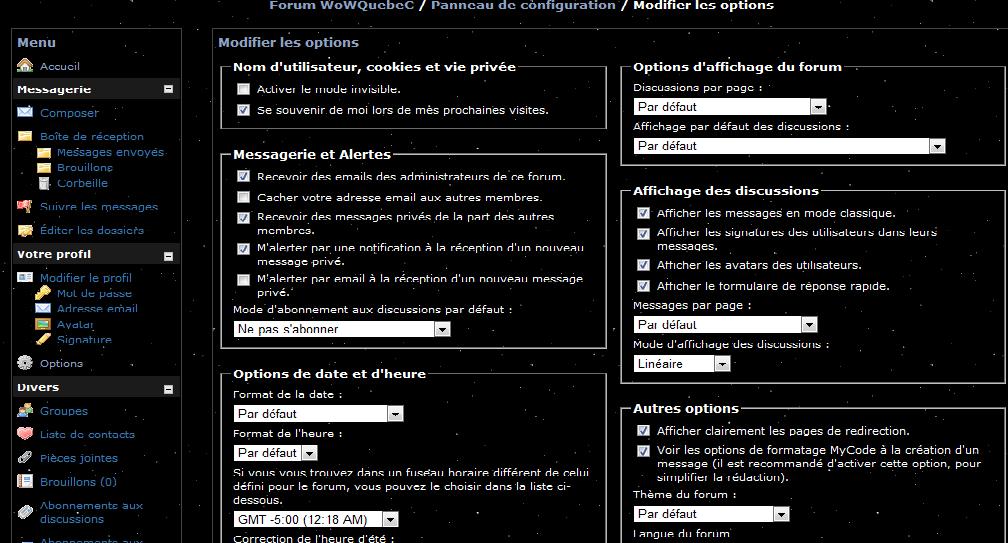Click the Groupes people icon
Viewport: 1008px width, 543px height.
tap(25, 410)
